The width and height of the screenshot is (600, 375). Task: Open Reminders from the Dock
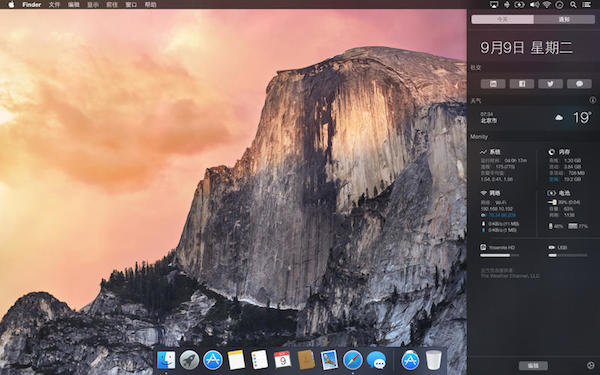[259, 360]
